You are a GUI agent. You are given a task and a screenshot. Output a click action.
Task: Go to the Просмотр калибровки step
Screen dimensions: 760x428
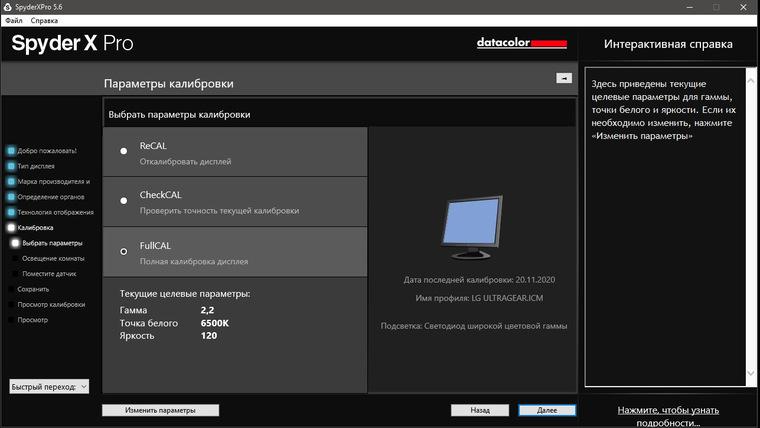coord(51,304)
